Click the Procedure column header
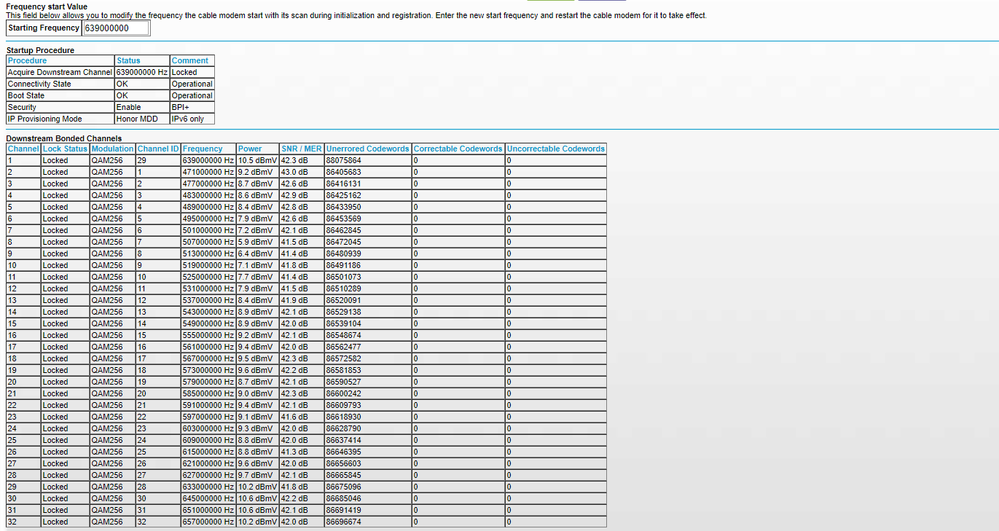The width and height of the screenshot is (999, 531). [26, 61]
